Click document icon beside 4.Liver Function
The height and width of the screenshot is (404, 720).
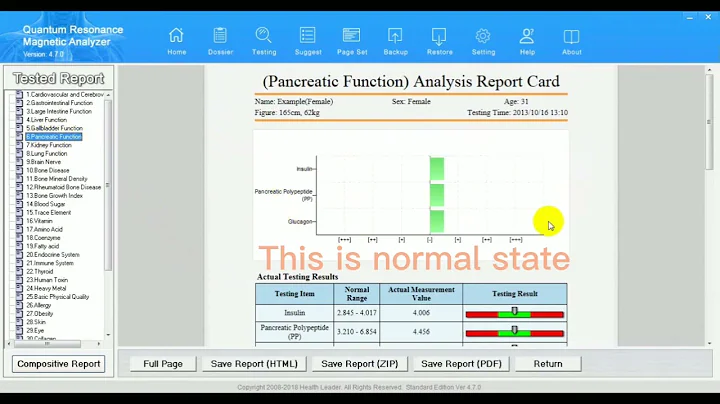tap(19, 120)
